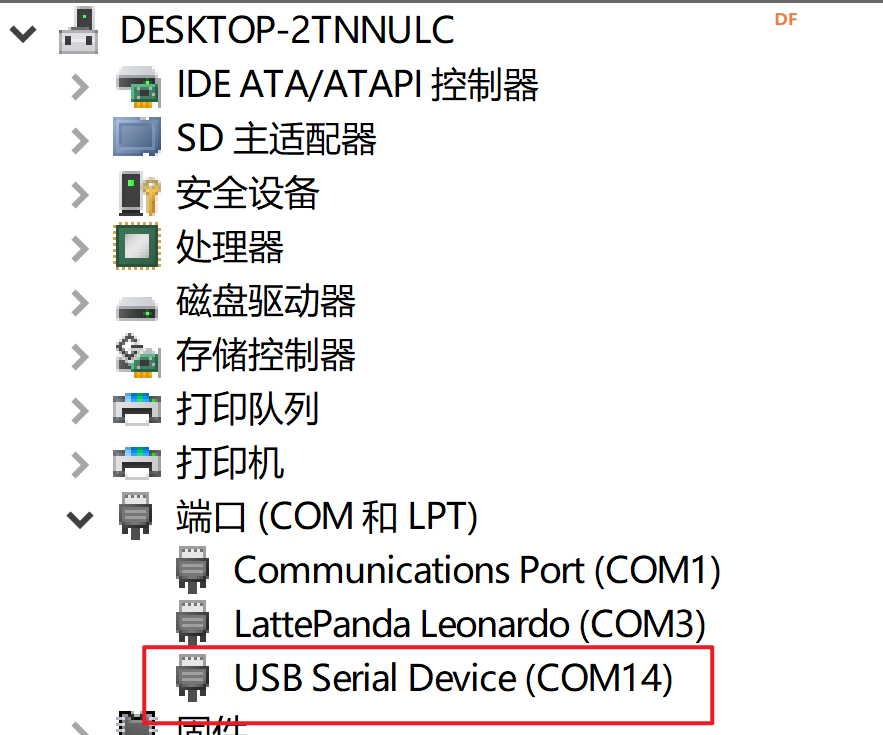Click the SD 主适配器 display adapter icon

click(x=136, y=139)
